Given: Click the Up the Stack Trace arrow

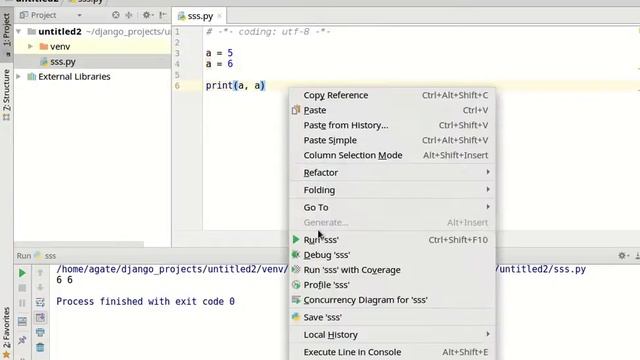Looking at the screenshot, I should click(x=40, y=273).
